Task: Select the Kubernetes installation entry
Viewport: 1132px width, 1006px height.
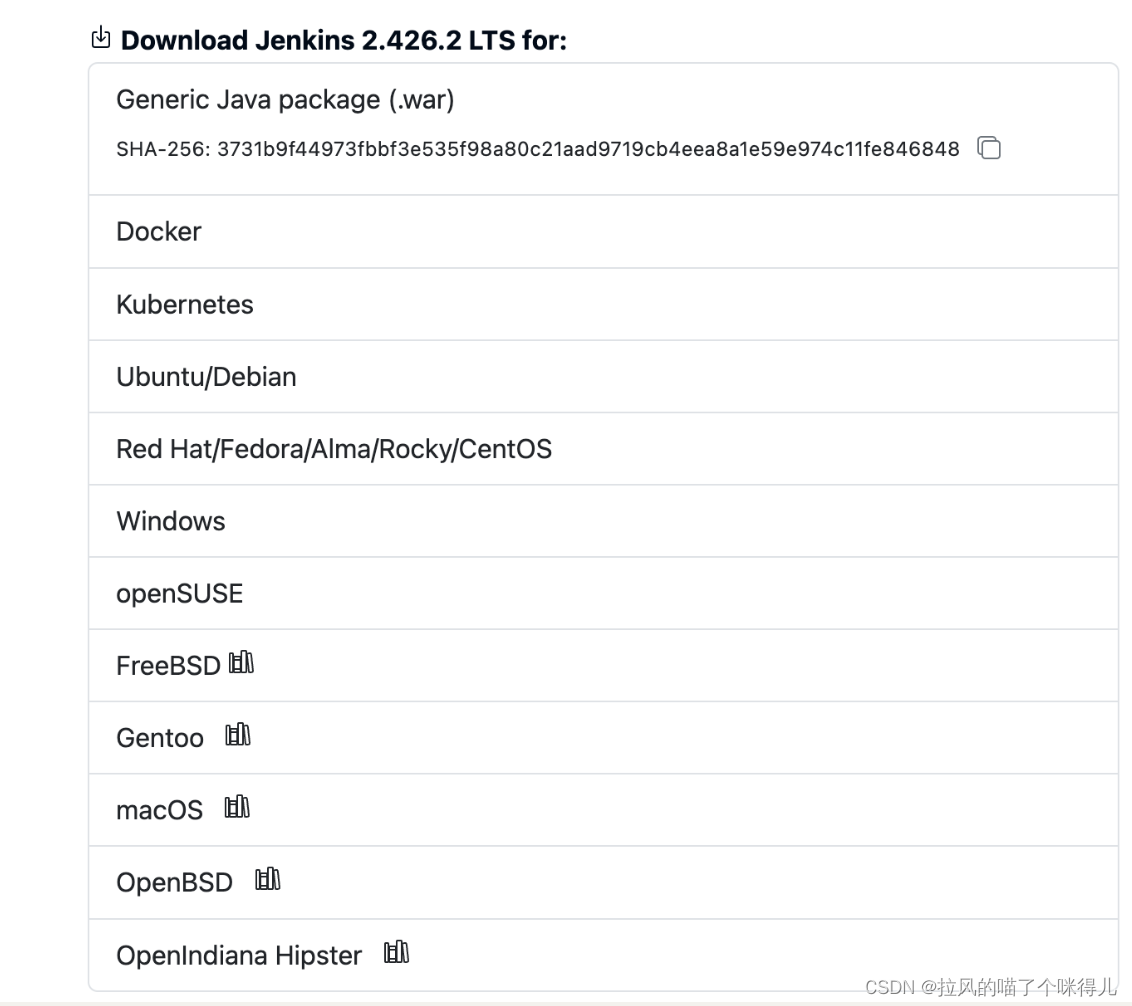Action: pos(185,304)
